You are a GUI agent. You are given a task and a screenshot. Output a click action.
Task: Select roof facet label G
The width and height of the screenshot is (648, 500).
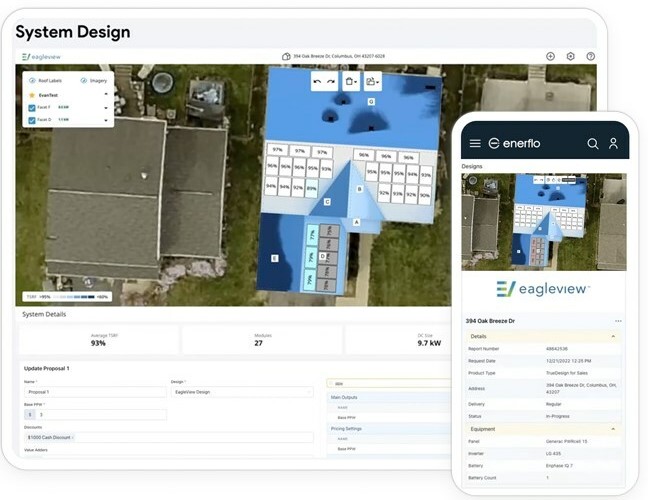[x=371, y=102]
